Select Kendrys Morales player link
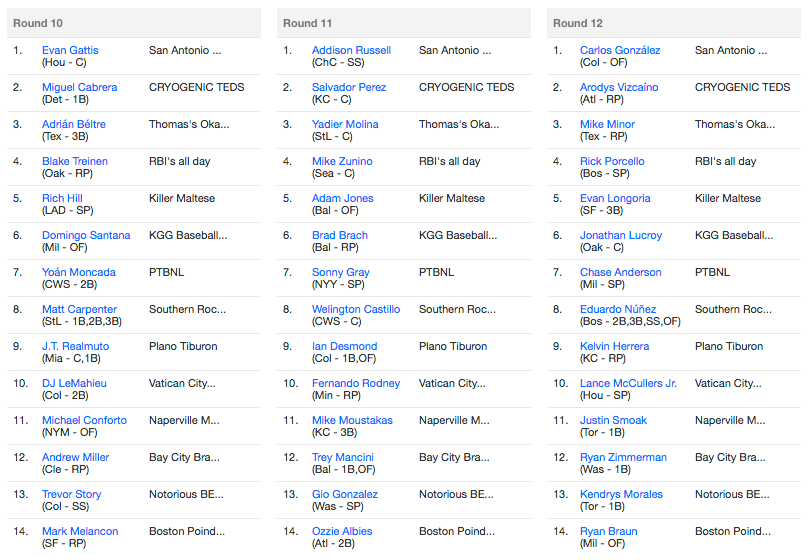 [x=621, y=494]
